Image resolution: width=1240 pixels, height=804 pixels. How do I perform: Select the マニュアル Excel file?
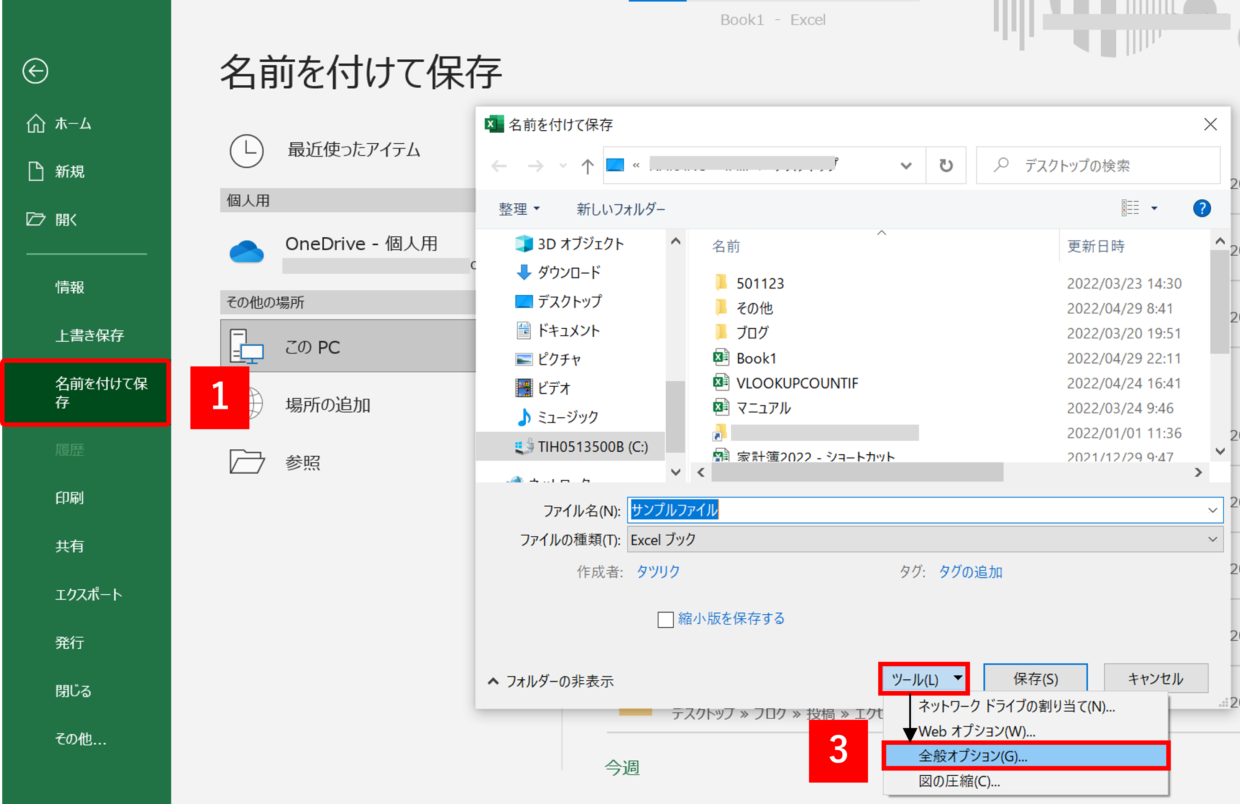point(752,408)
